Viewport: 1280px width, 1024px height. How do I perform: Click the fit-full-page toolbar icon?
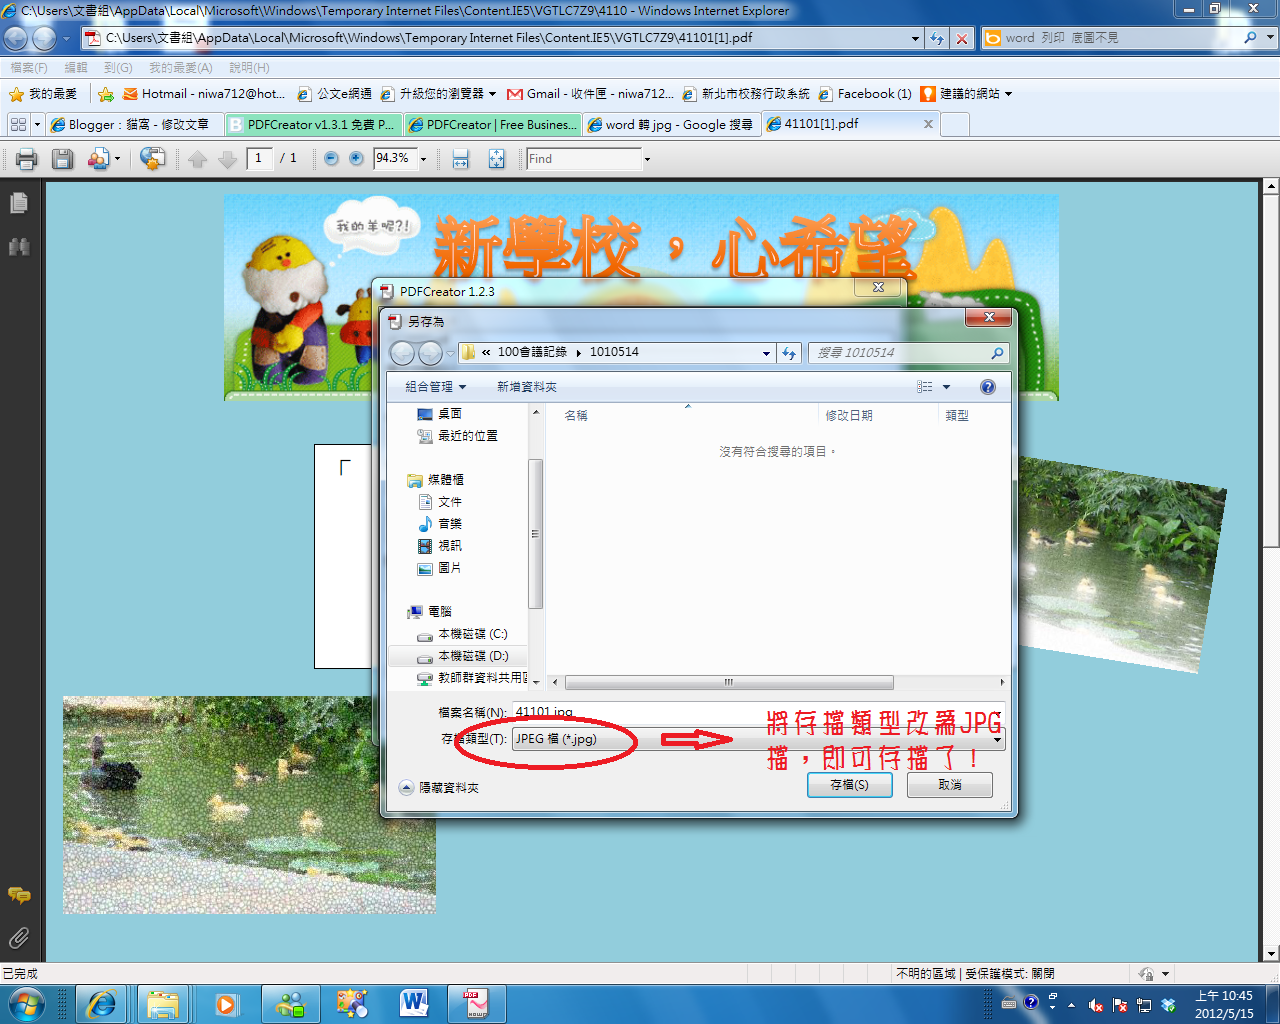pos(496,158)
